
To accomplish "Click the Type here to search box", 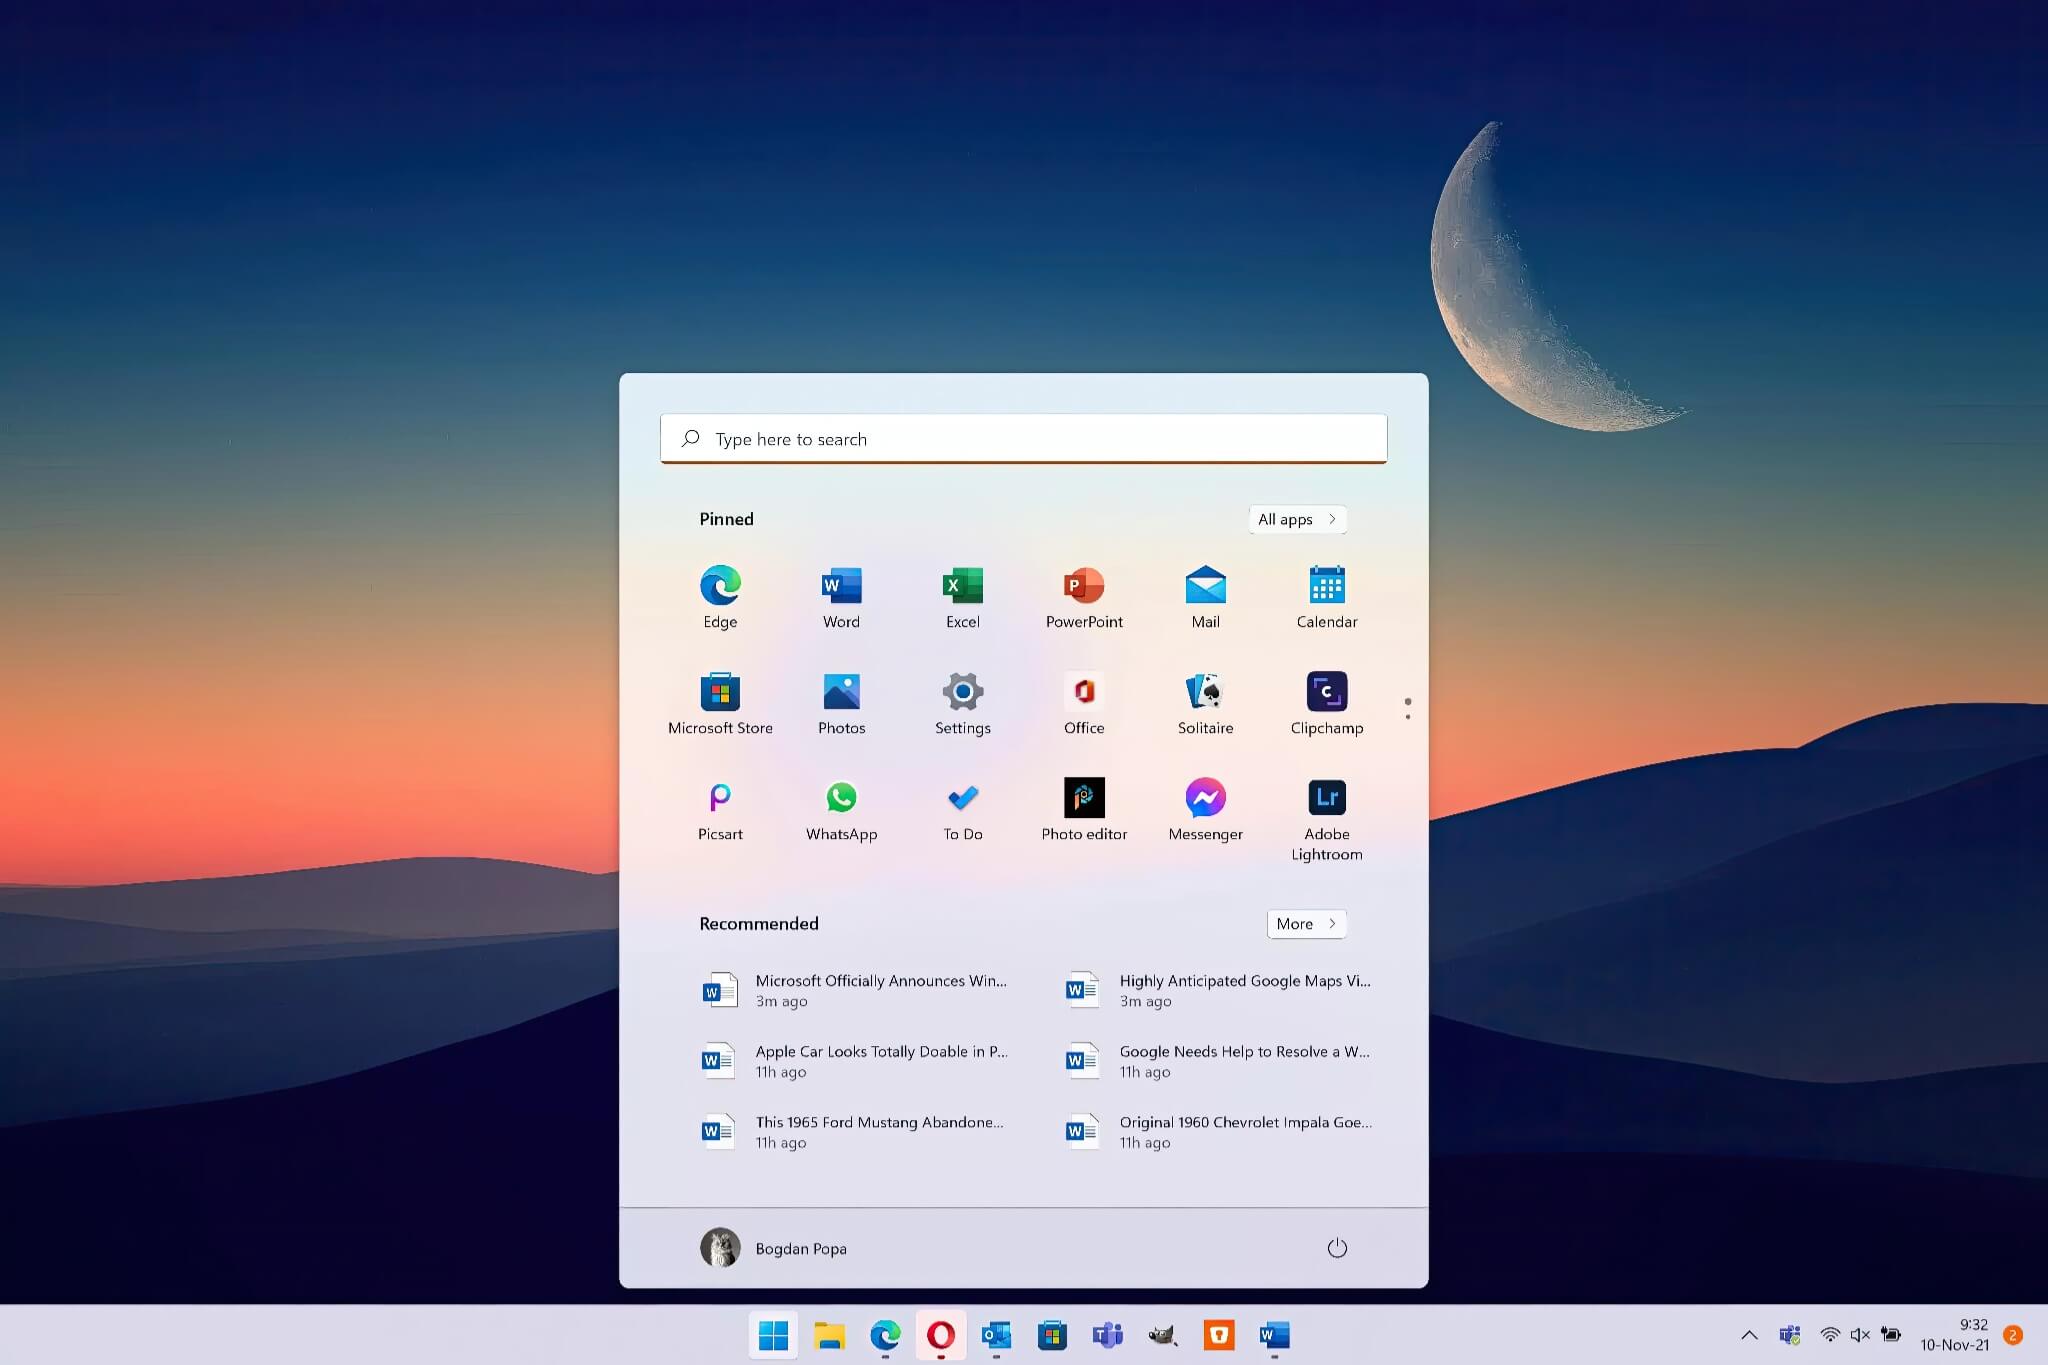I will (1023, 439).
